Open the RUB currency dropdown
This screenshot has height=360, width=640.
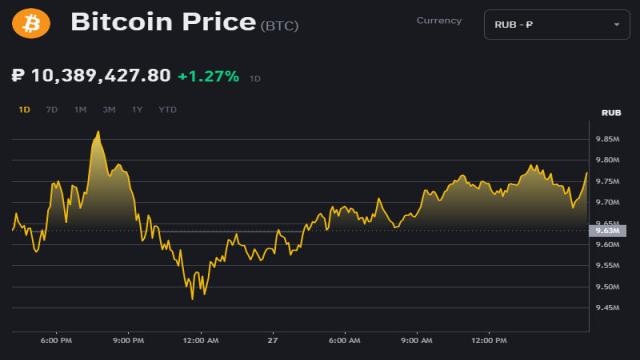click(557, 24)
